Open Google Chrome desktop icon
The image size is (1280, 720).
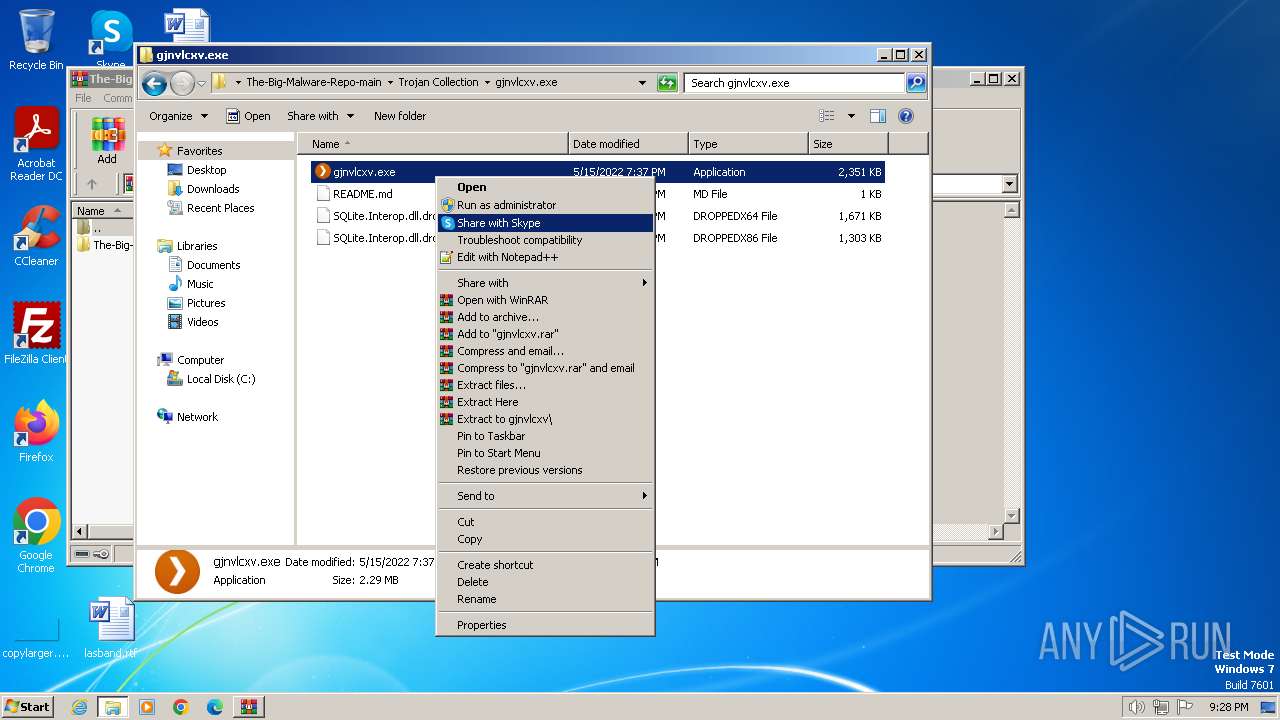36,536
